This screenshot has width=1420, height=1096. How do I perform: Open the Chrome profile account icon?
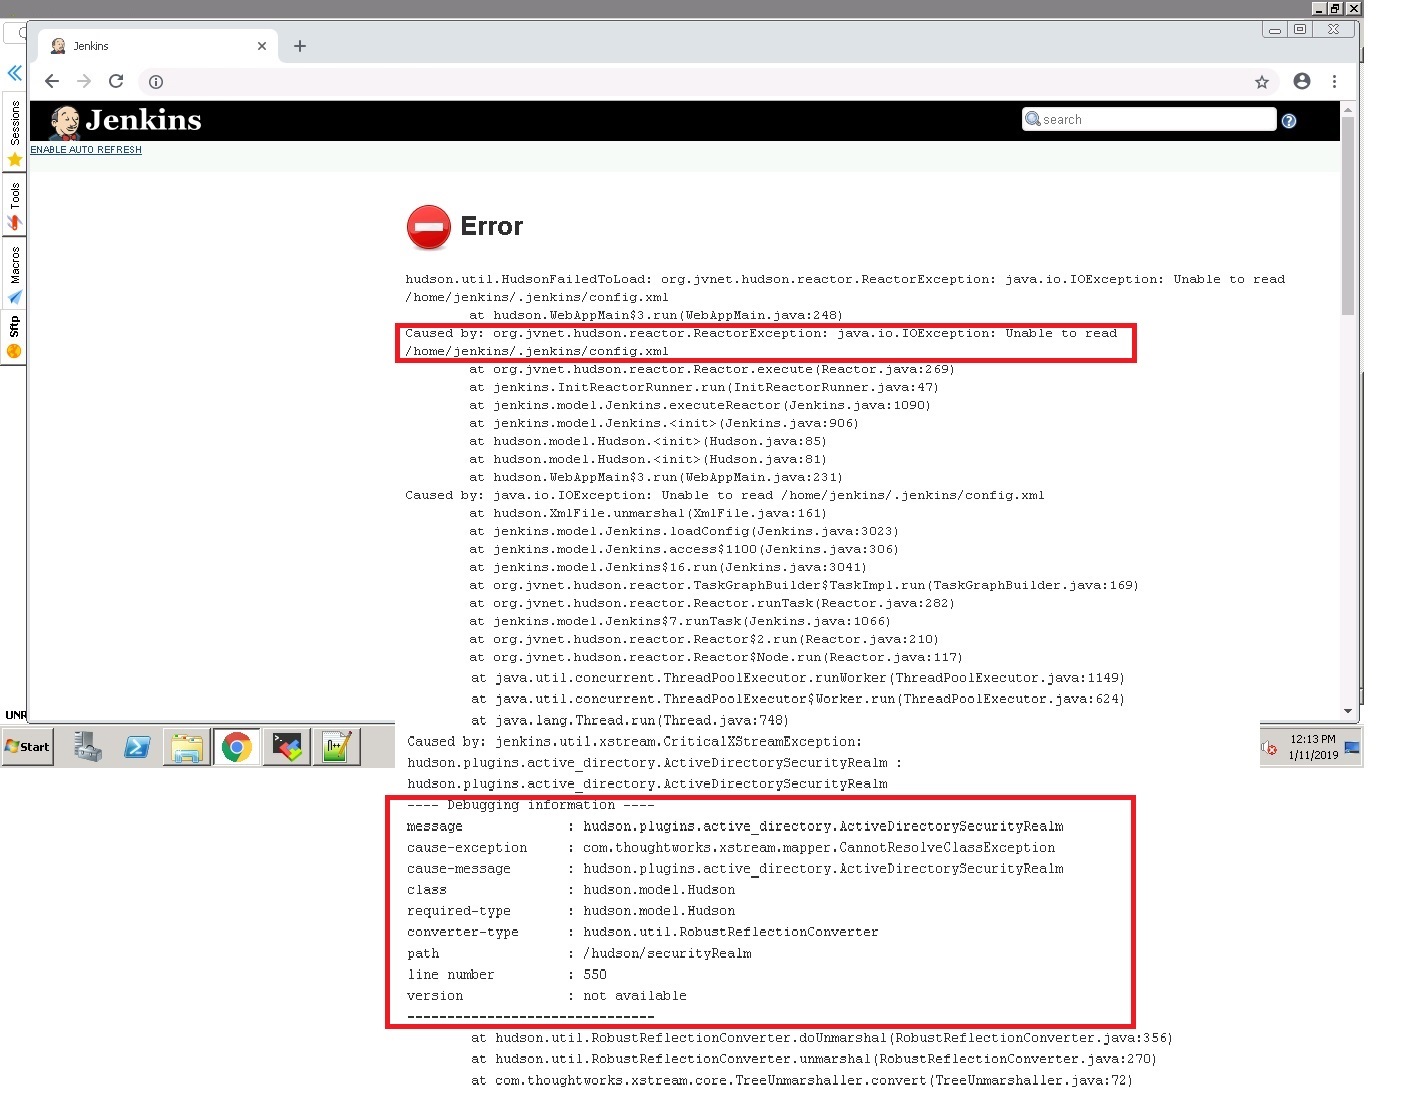click(1302, 81)
